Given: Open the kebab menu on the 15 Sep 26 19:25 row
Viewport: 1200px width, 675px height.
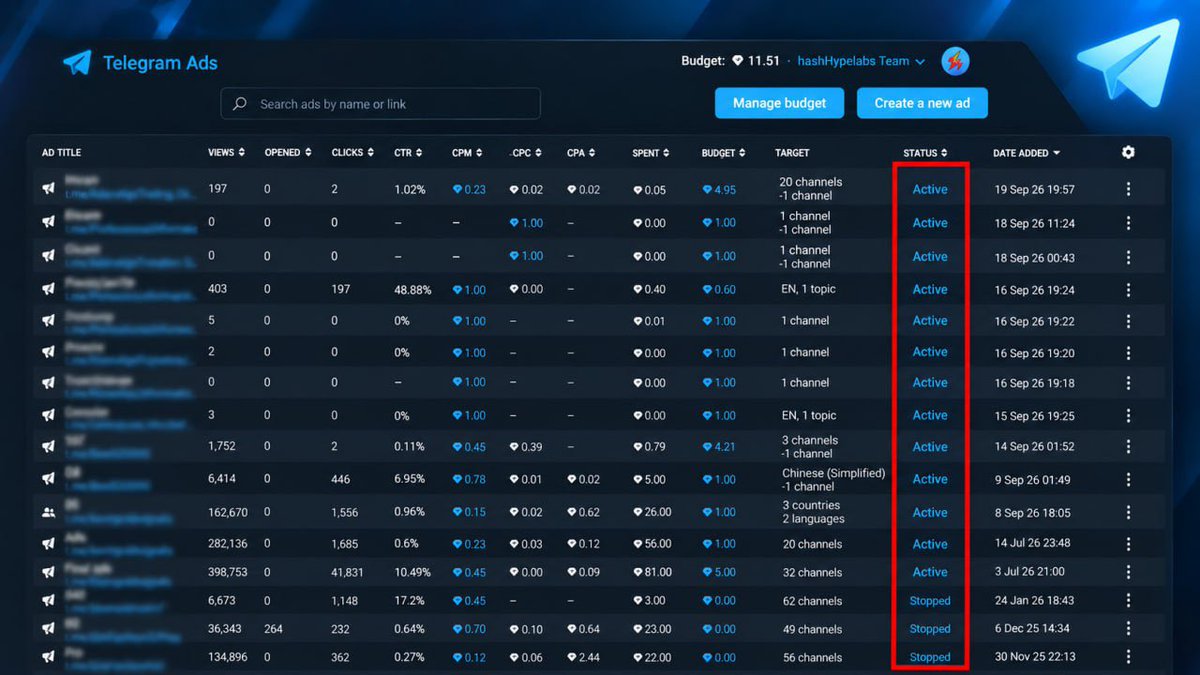Looking at the screenshot, I should [1128, 415].
